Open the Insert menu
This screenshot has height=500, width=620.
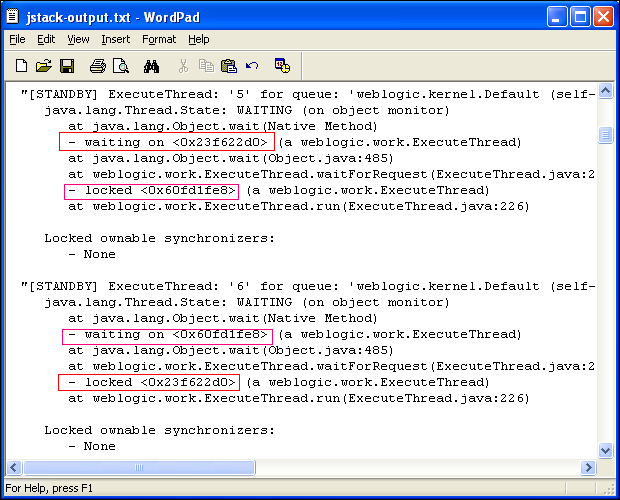pos(115,39)
